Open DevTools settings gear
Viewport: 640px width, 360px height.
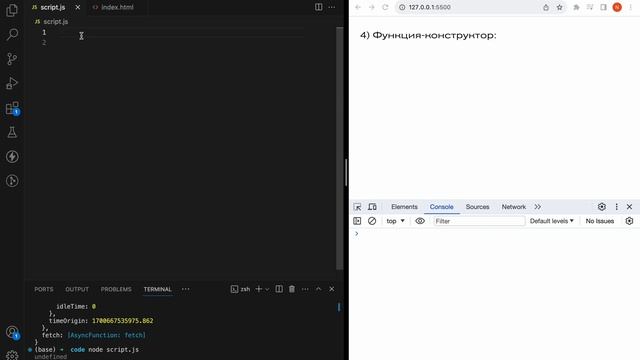(x=602, y=207)
